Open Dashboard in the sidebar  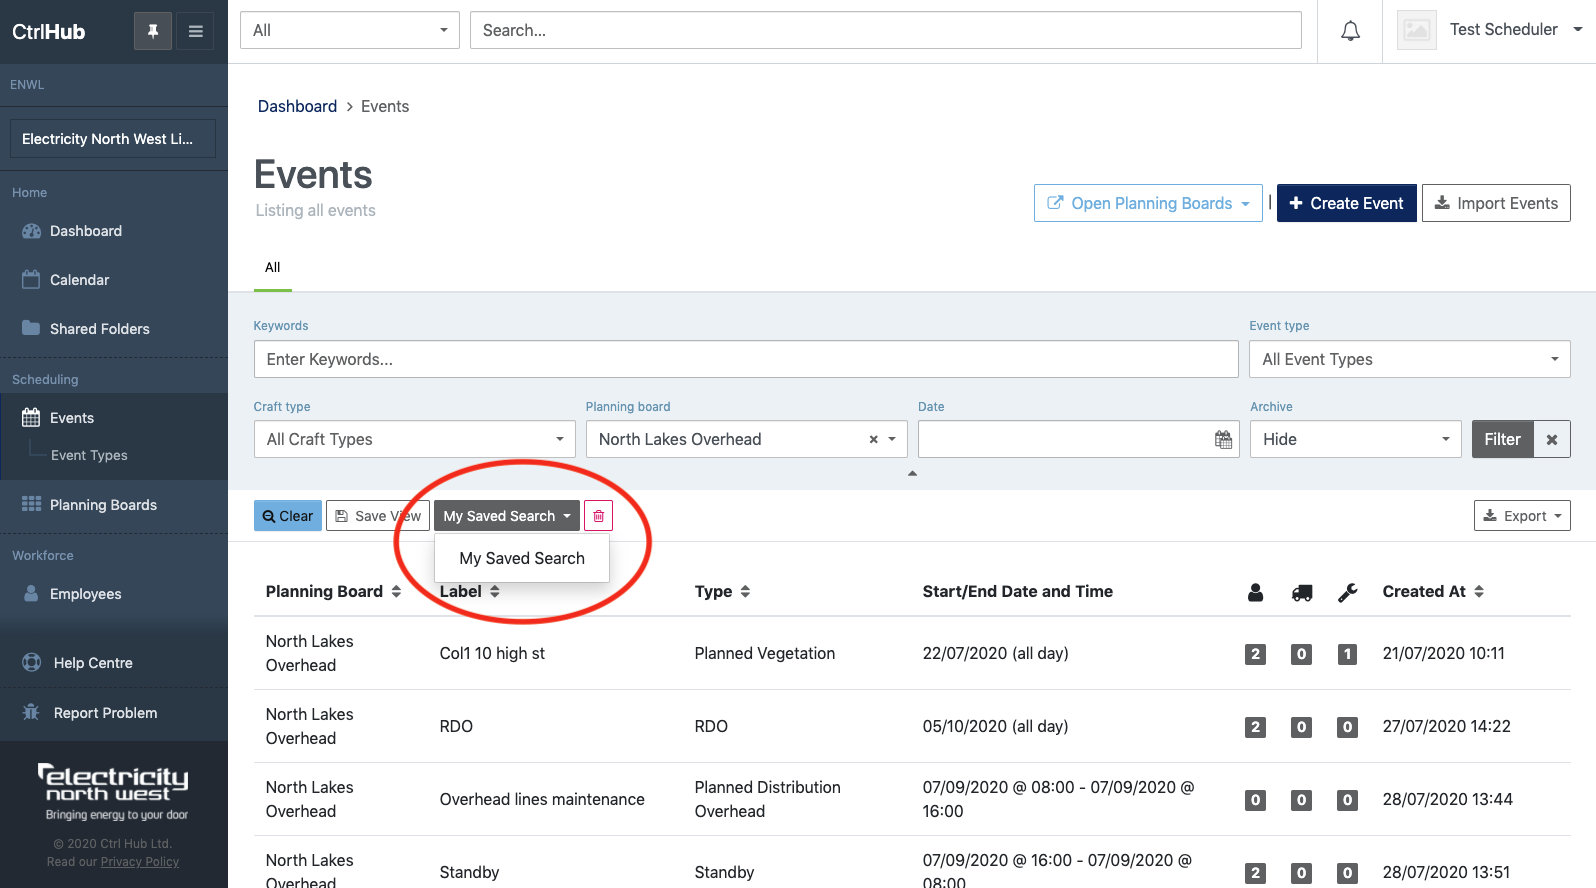pos(86,231)
